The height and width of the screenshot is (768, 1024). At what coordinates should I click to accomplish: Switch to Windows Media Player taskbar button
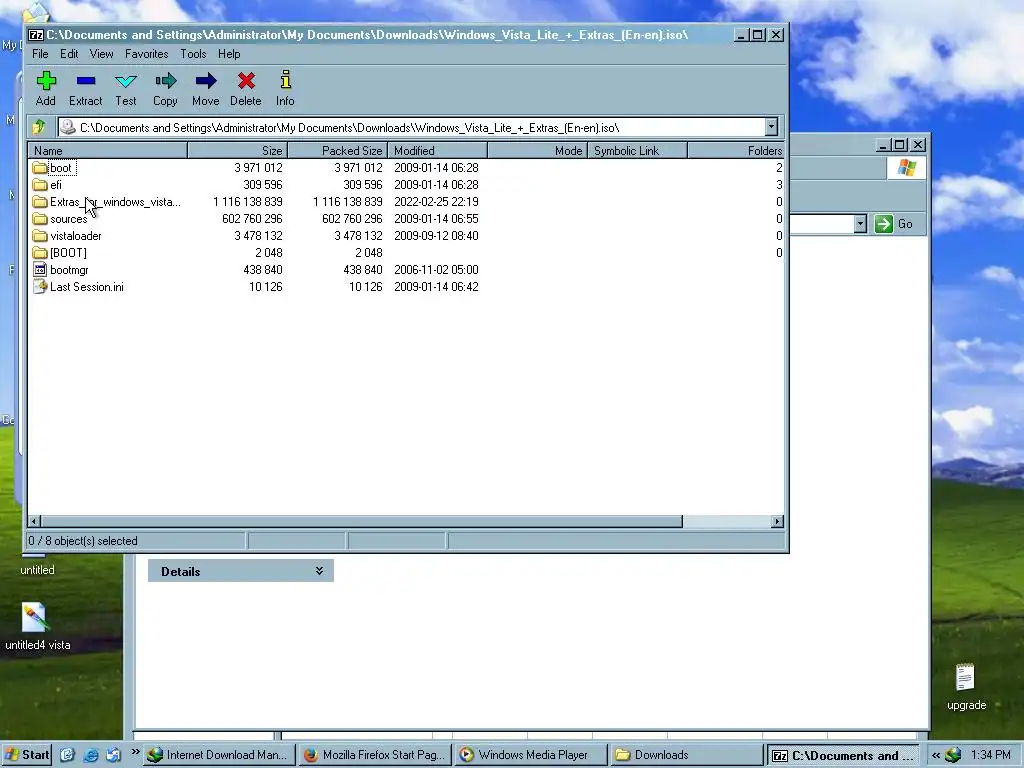tap(531, 755)
